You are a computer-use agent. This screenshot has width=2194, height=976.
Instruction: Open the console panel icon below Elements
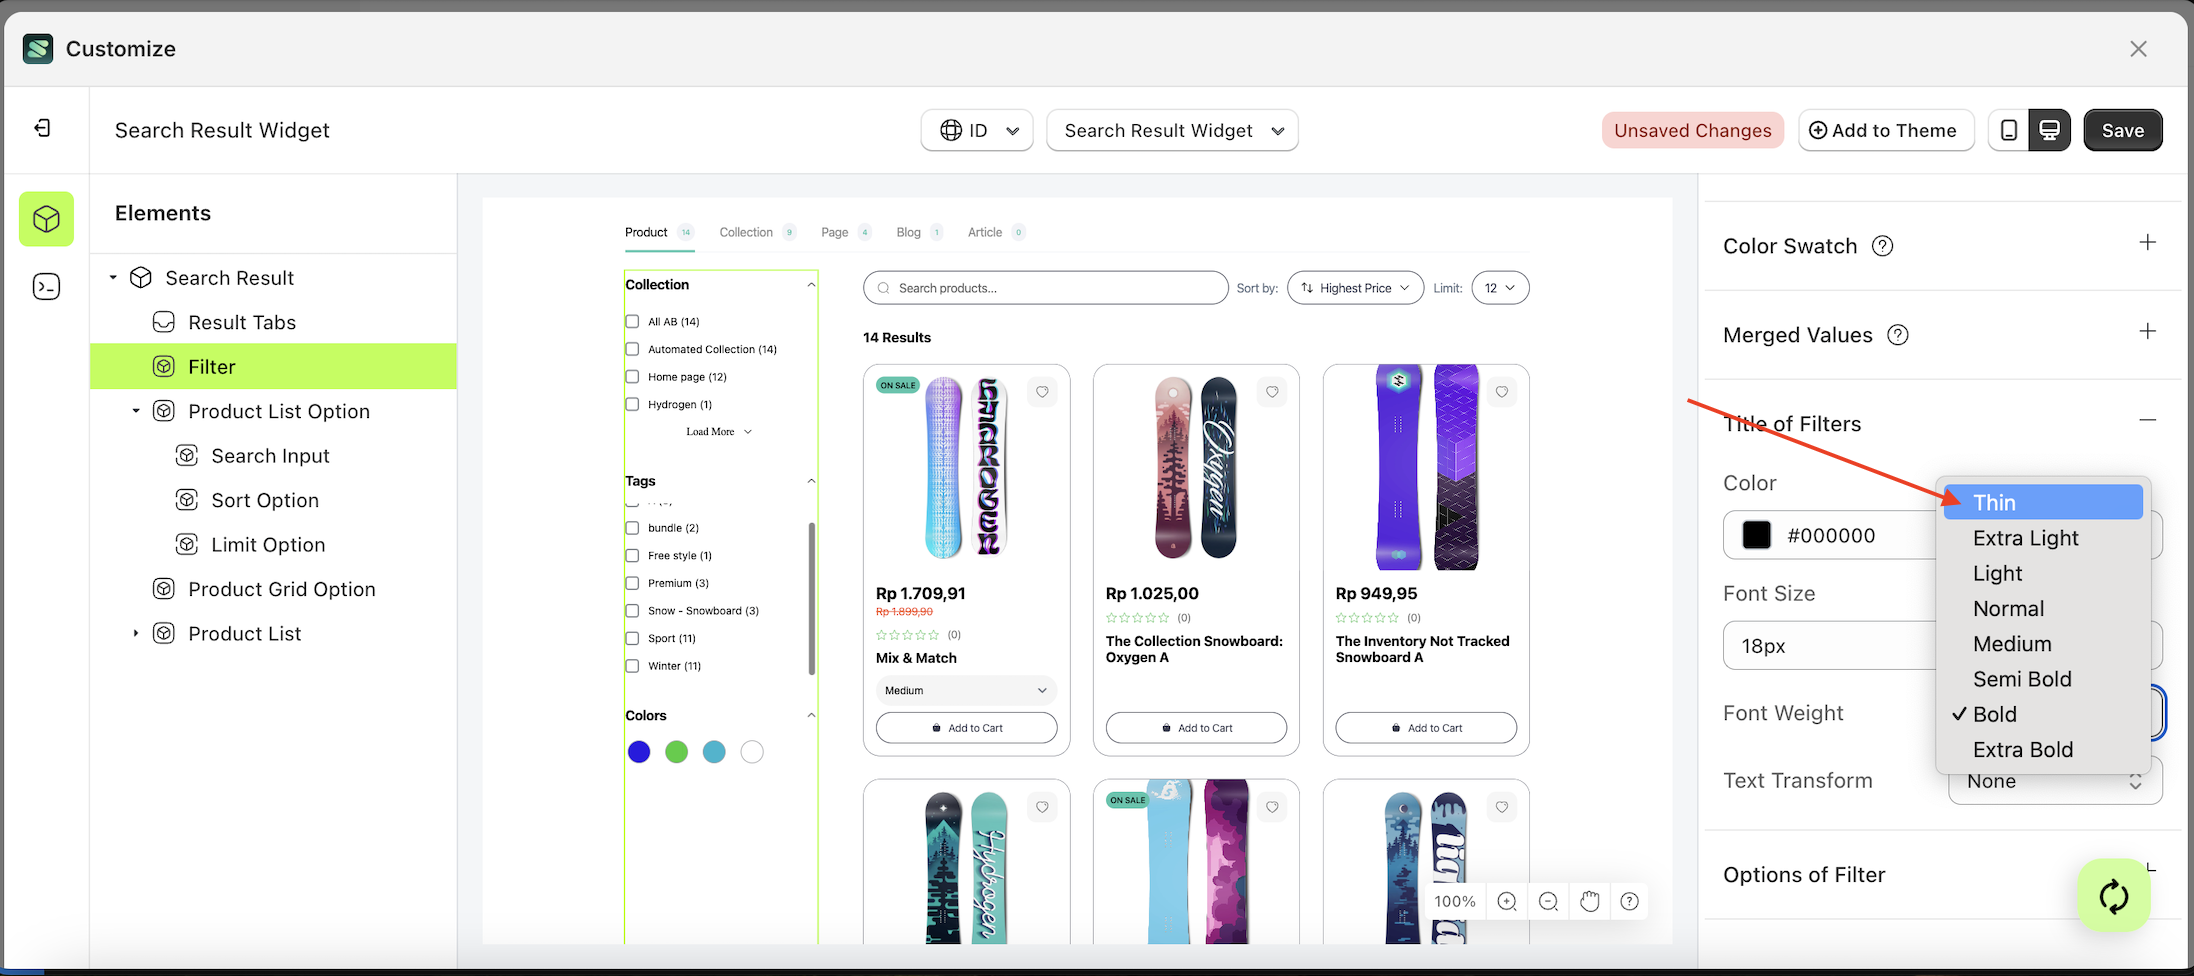click(x=46, y=286)
